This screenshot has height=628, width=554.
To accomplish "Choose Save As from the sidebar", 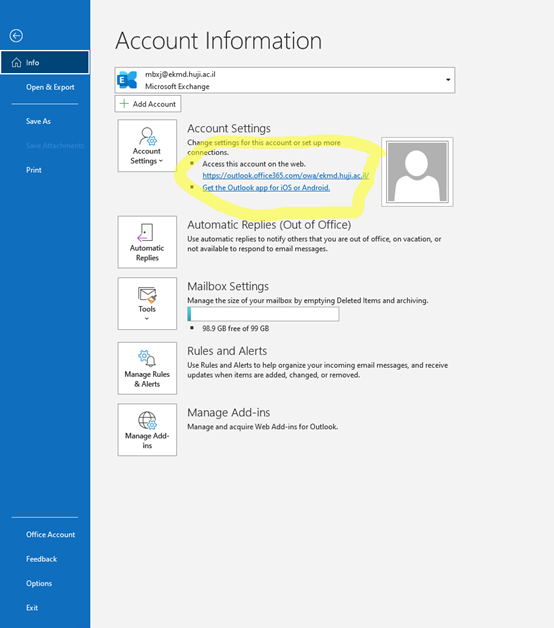I will pyautogui.click(x=38, y=121).
